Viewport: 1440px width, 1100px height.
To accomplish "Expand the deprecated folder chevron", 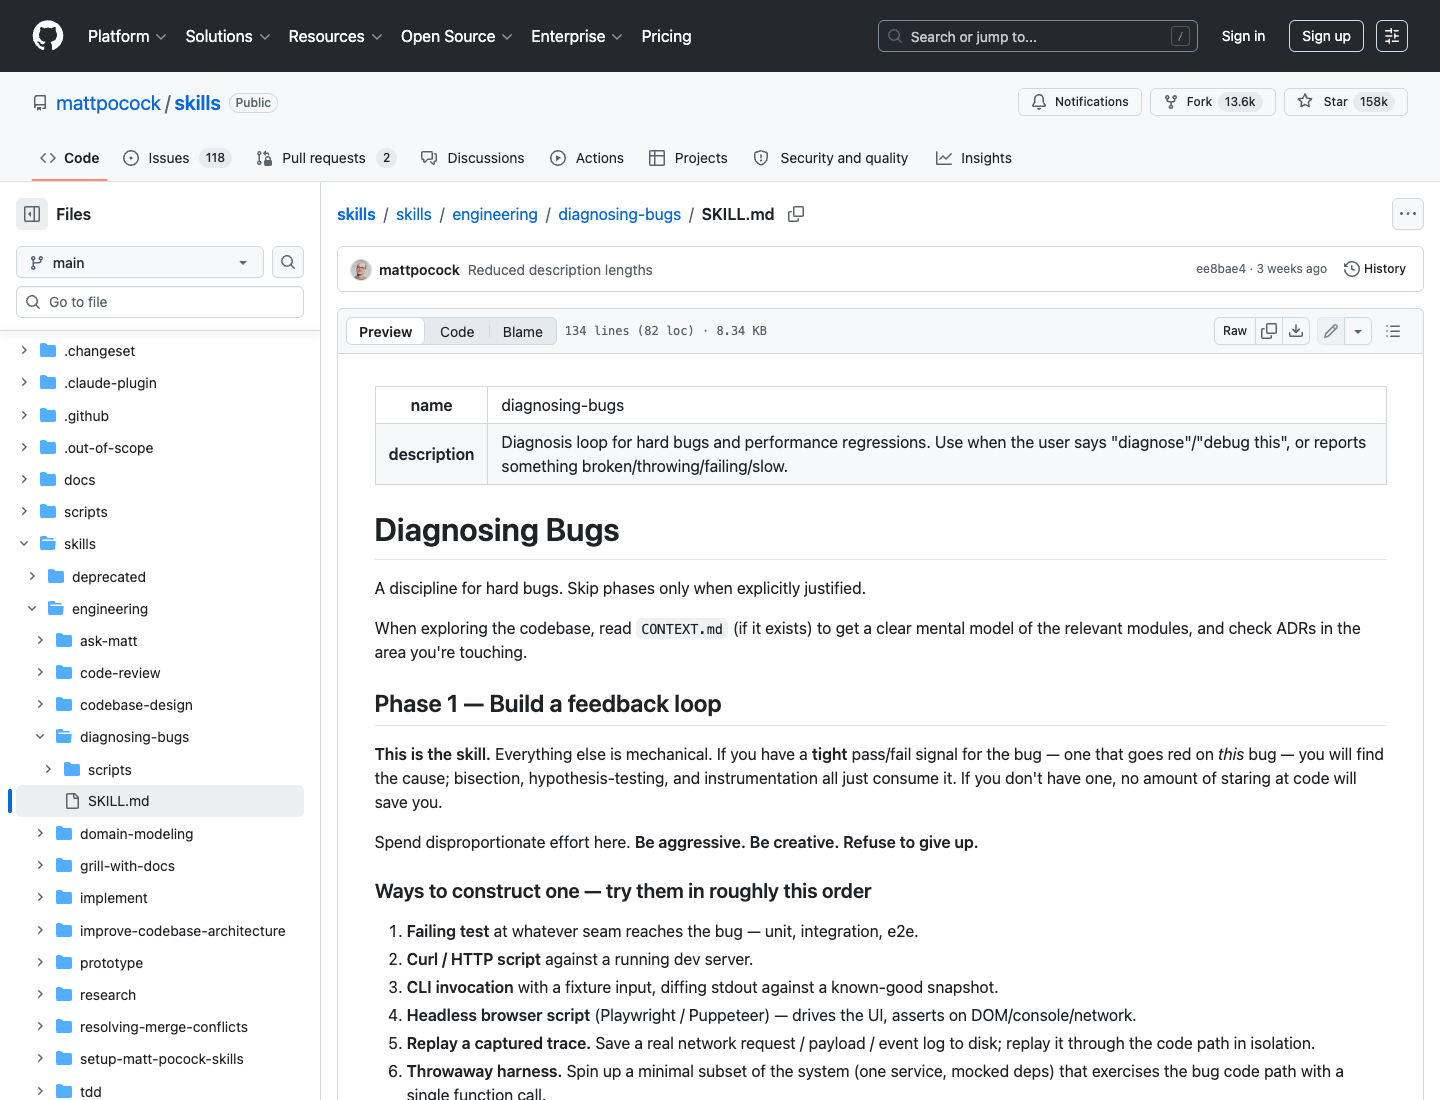I will [32, 577].
